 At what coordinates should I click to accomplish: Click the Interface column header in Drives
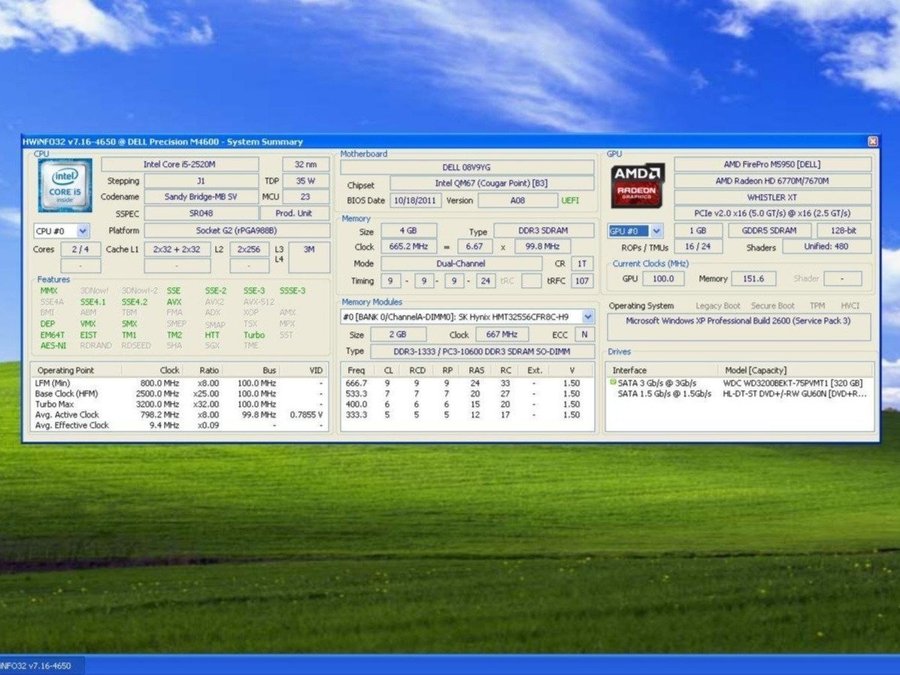630,370
